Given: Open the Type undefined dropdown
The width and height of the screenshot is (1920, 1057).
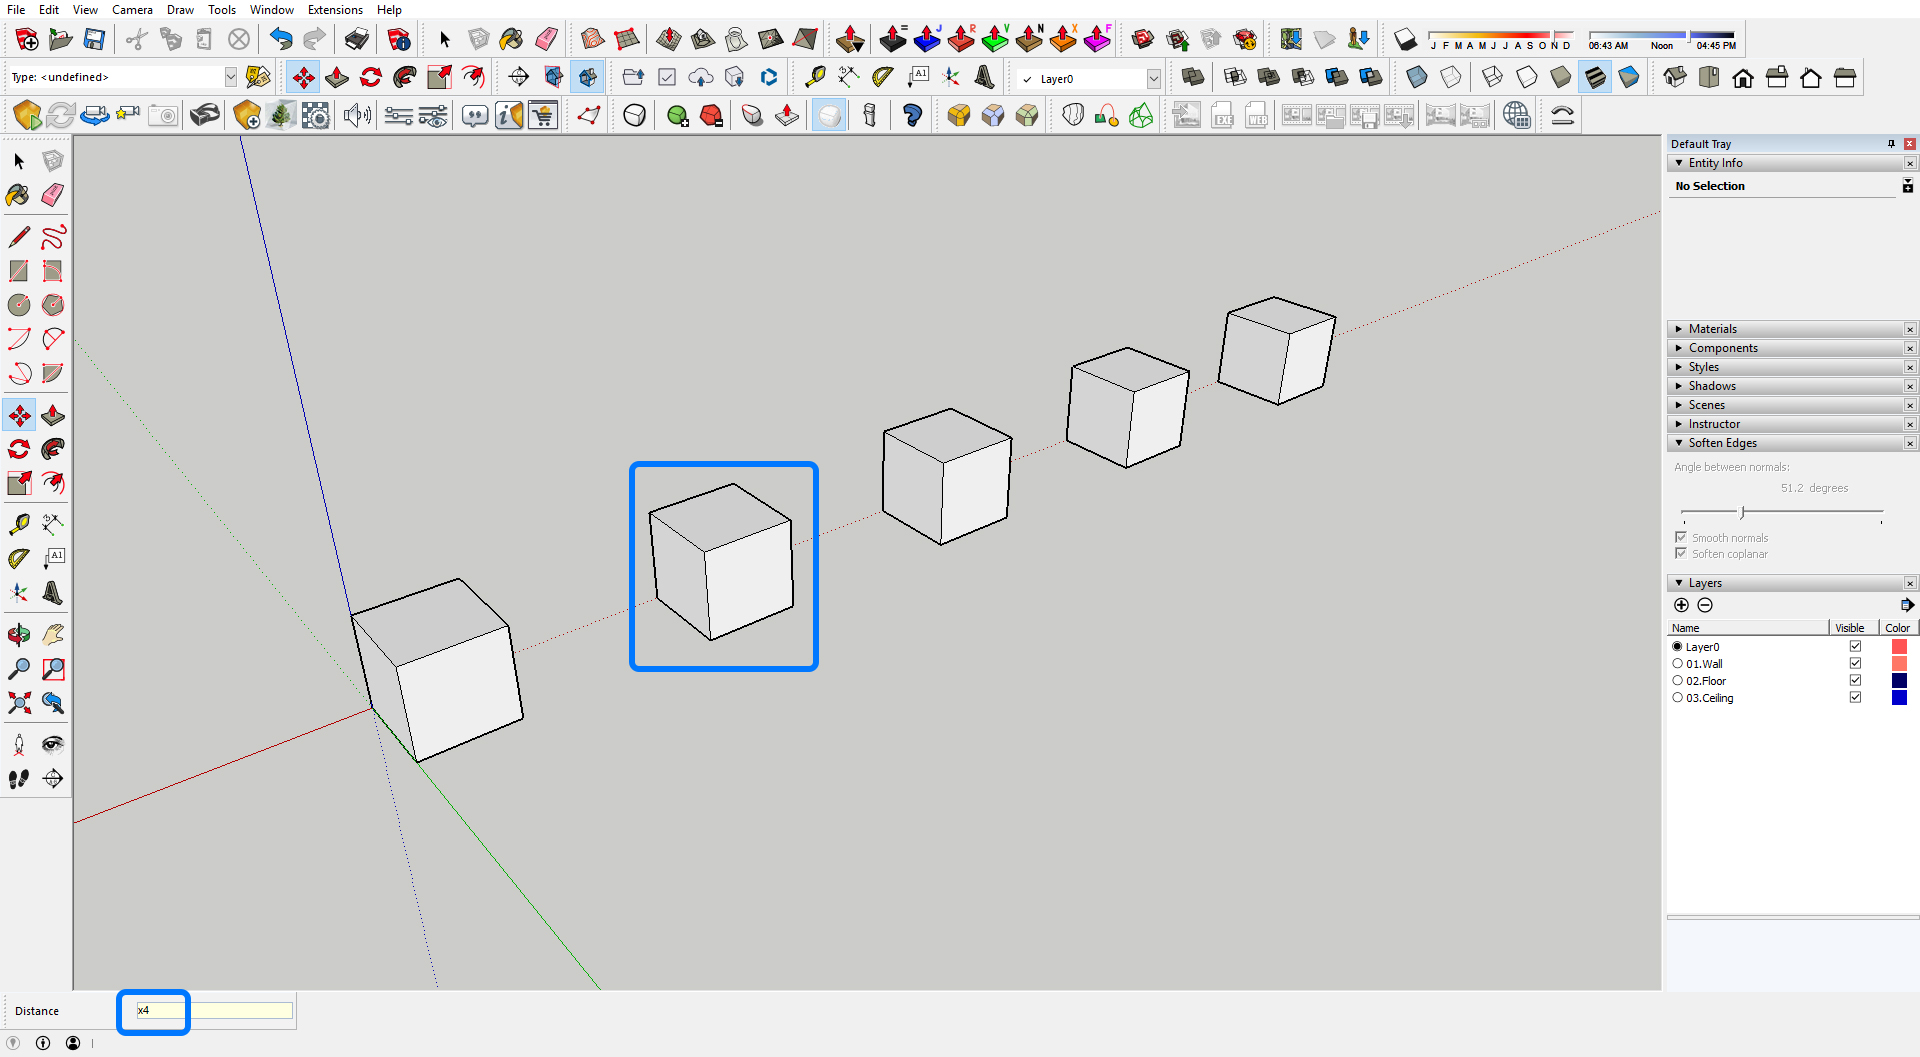Looking at the screenshot, I should (x=230, y=77).
